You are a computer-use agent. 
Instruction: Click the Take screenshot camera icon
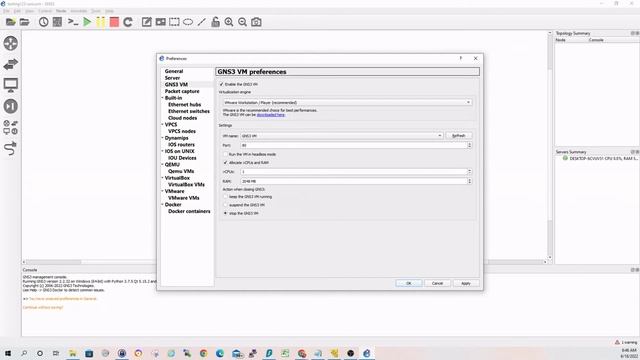point(256,22)
